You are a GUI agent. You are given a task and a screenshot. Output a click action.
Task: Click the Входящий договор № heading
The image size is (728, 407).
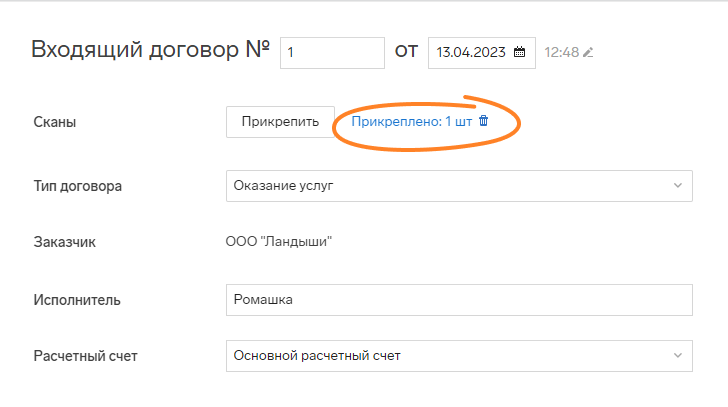[x=150, y=50]
